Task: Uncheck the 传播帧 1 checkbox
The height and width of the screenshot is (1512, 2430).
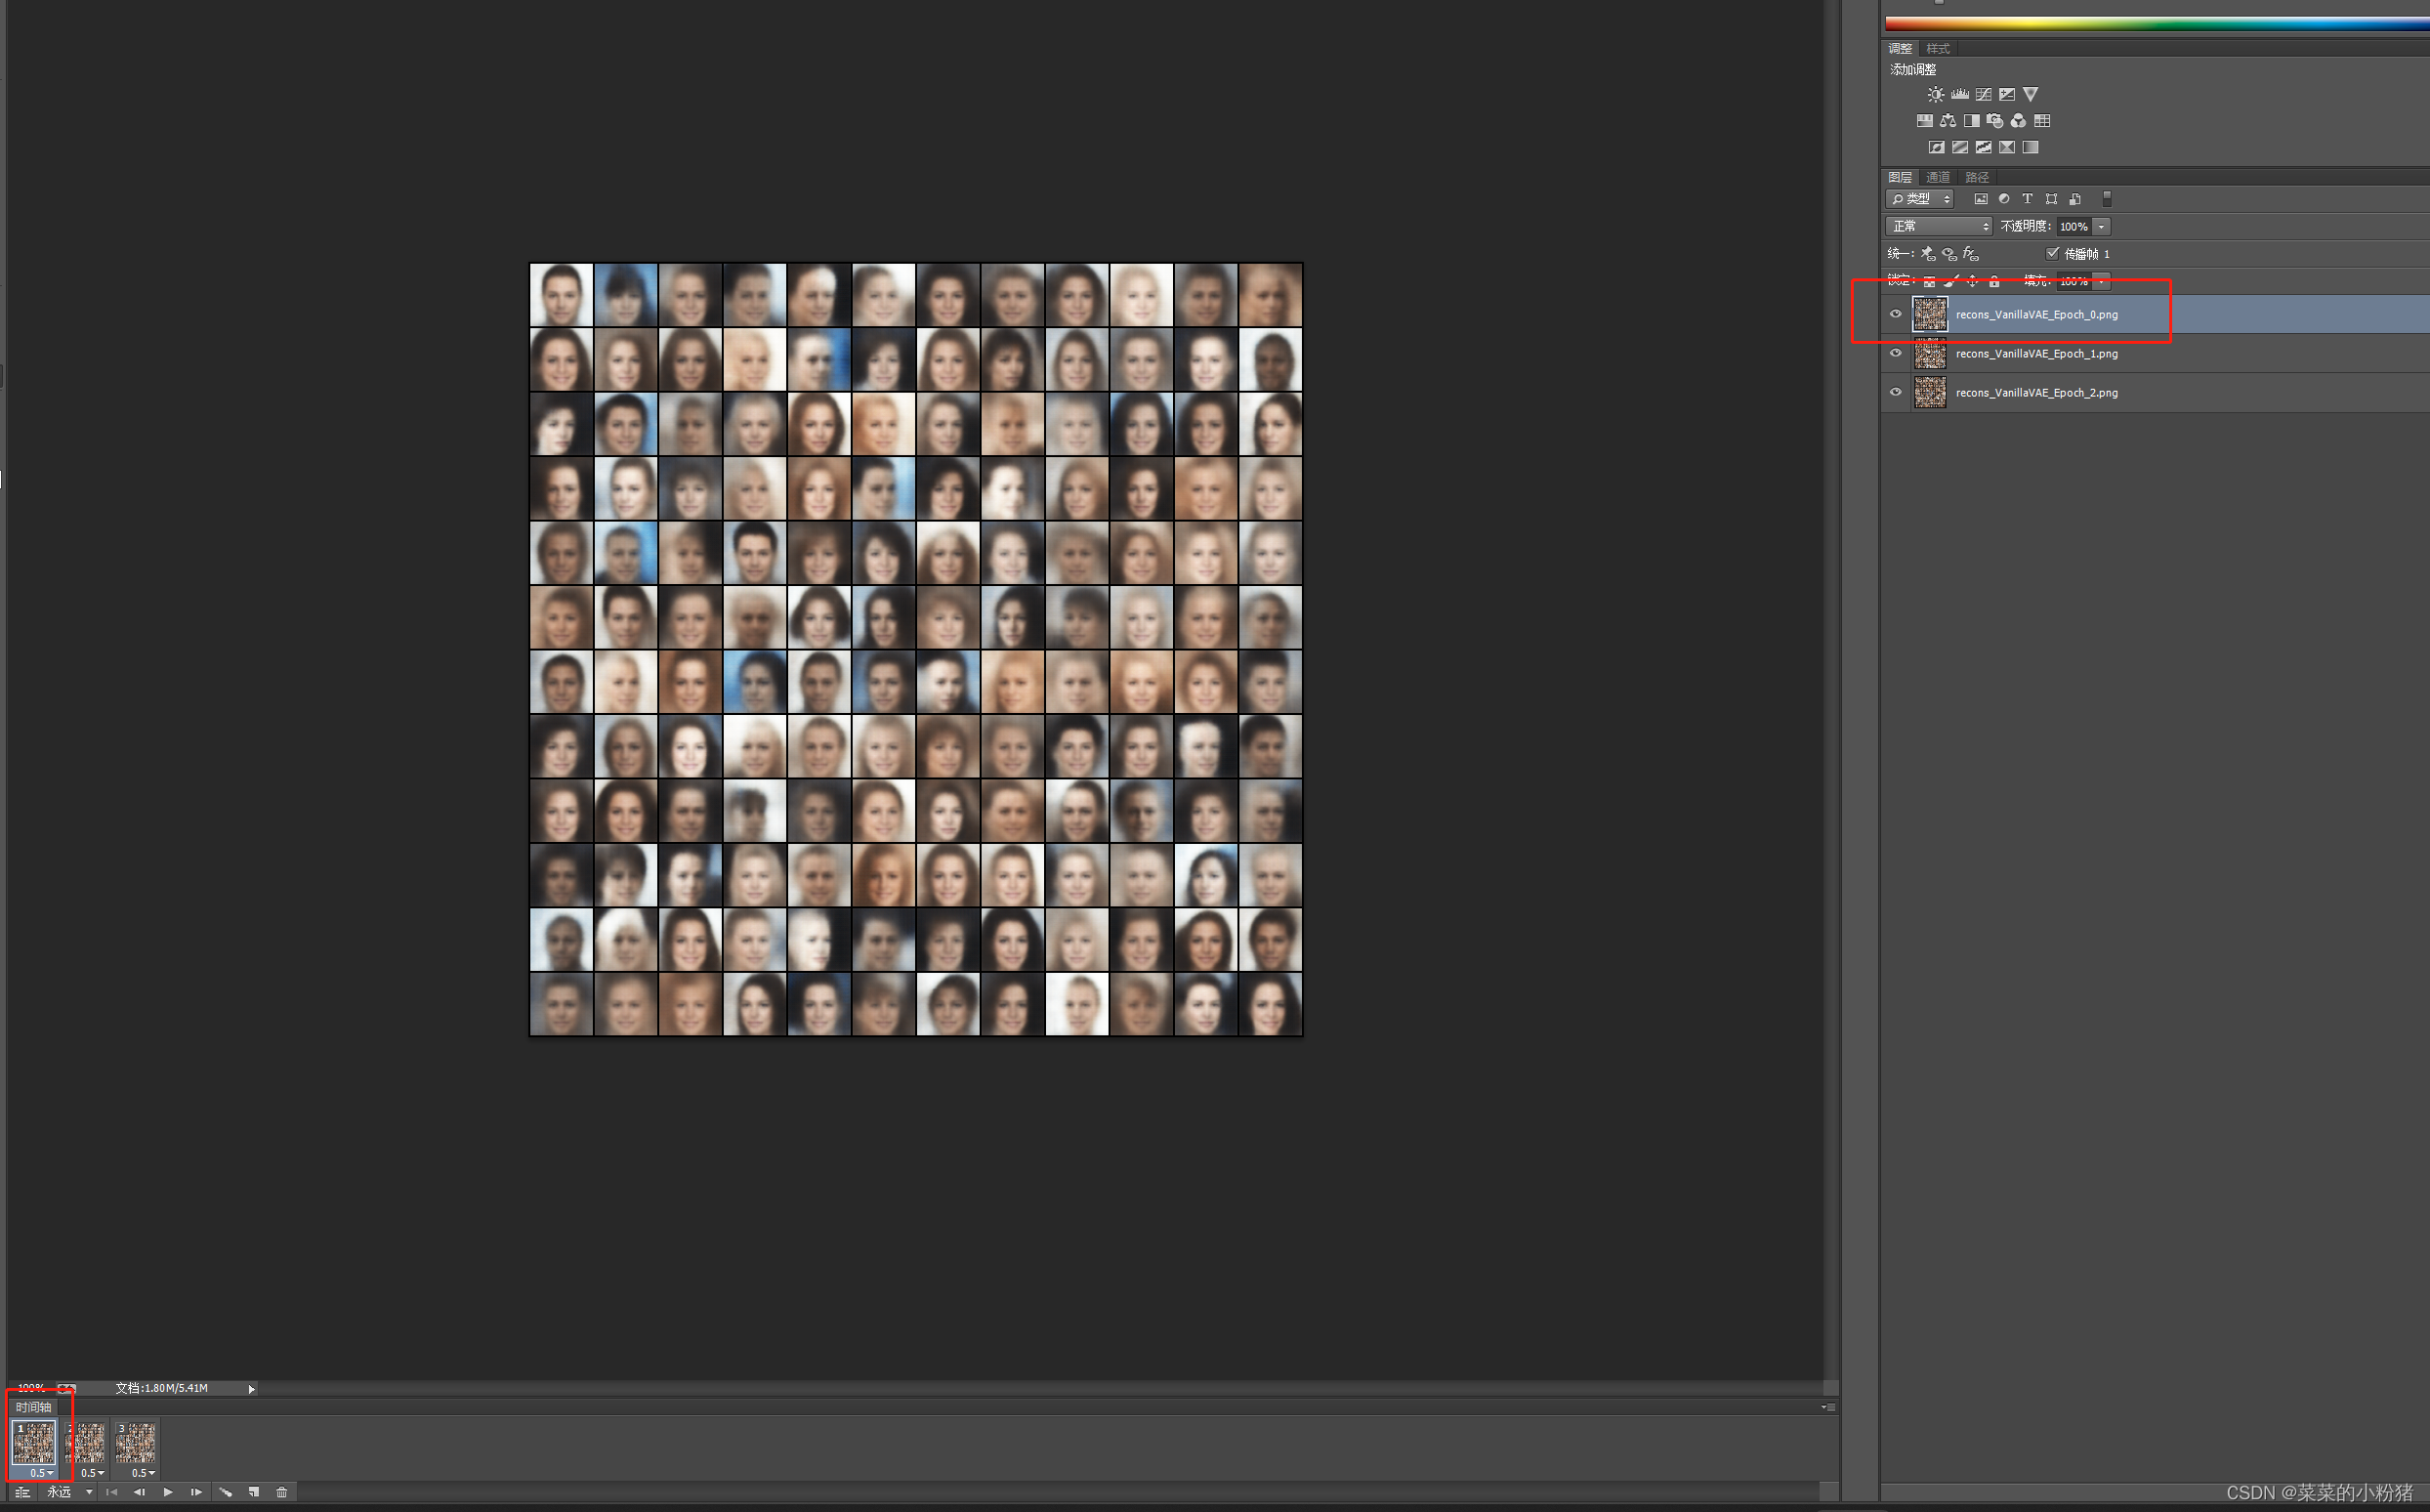Action: [x=2052, y=253]
